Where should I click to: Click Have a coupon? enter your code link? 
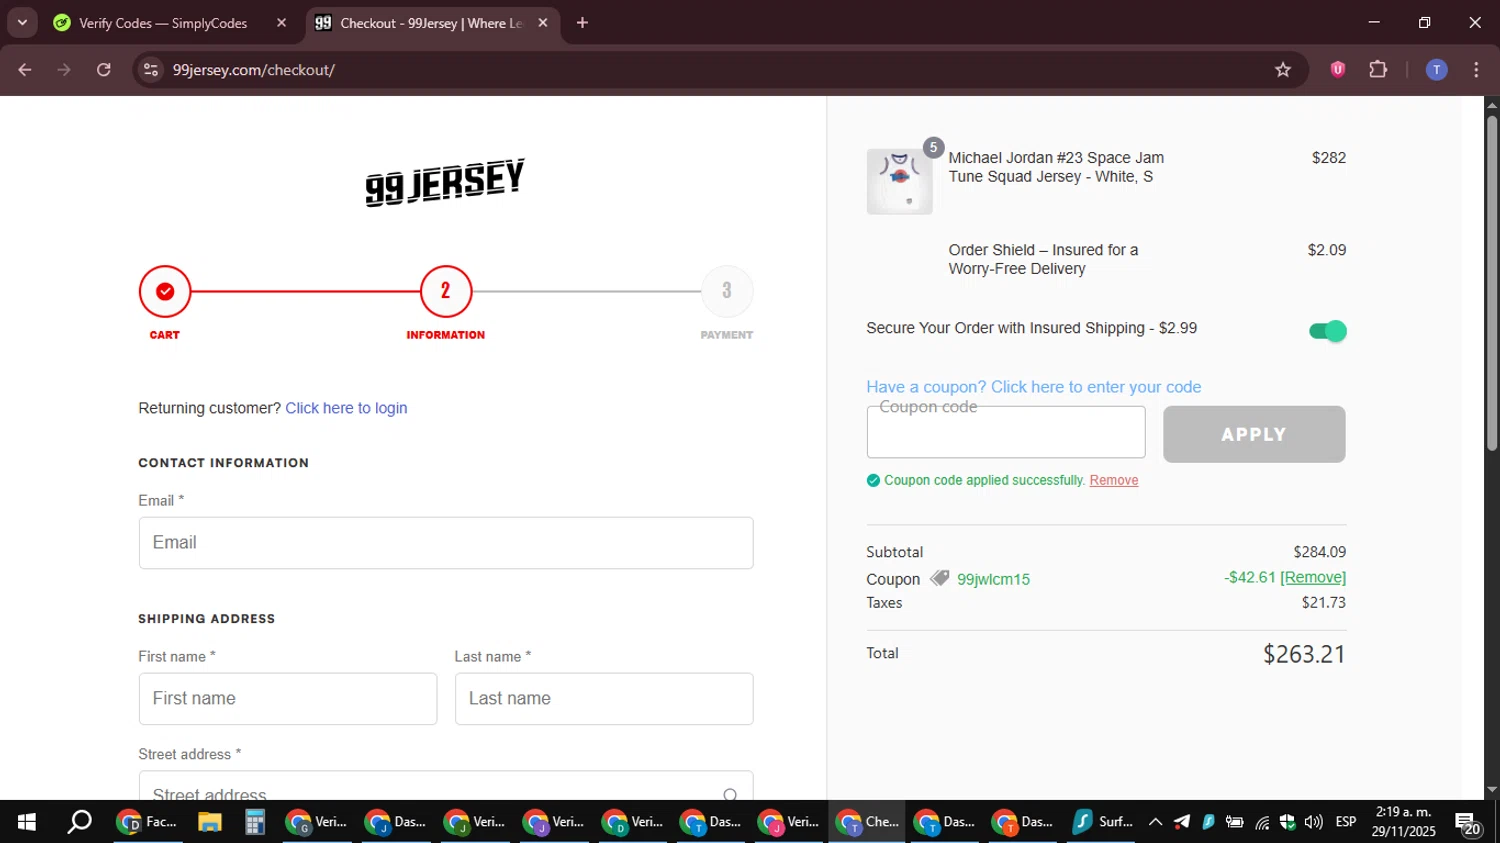coord(1034,387)
